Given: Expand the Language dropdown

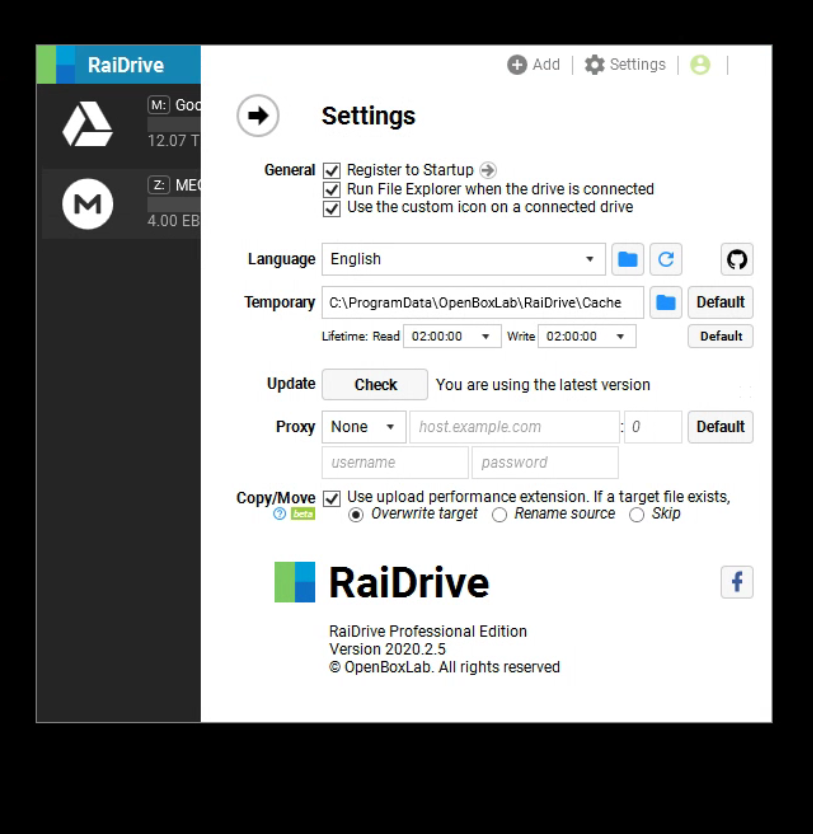Looking at the screenshot, I should pyautogui.click(x=463, y=259).
